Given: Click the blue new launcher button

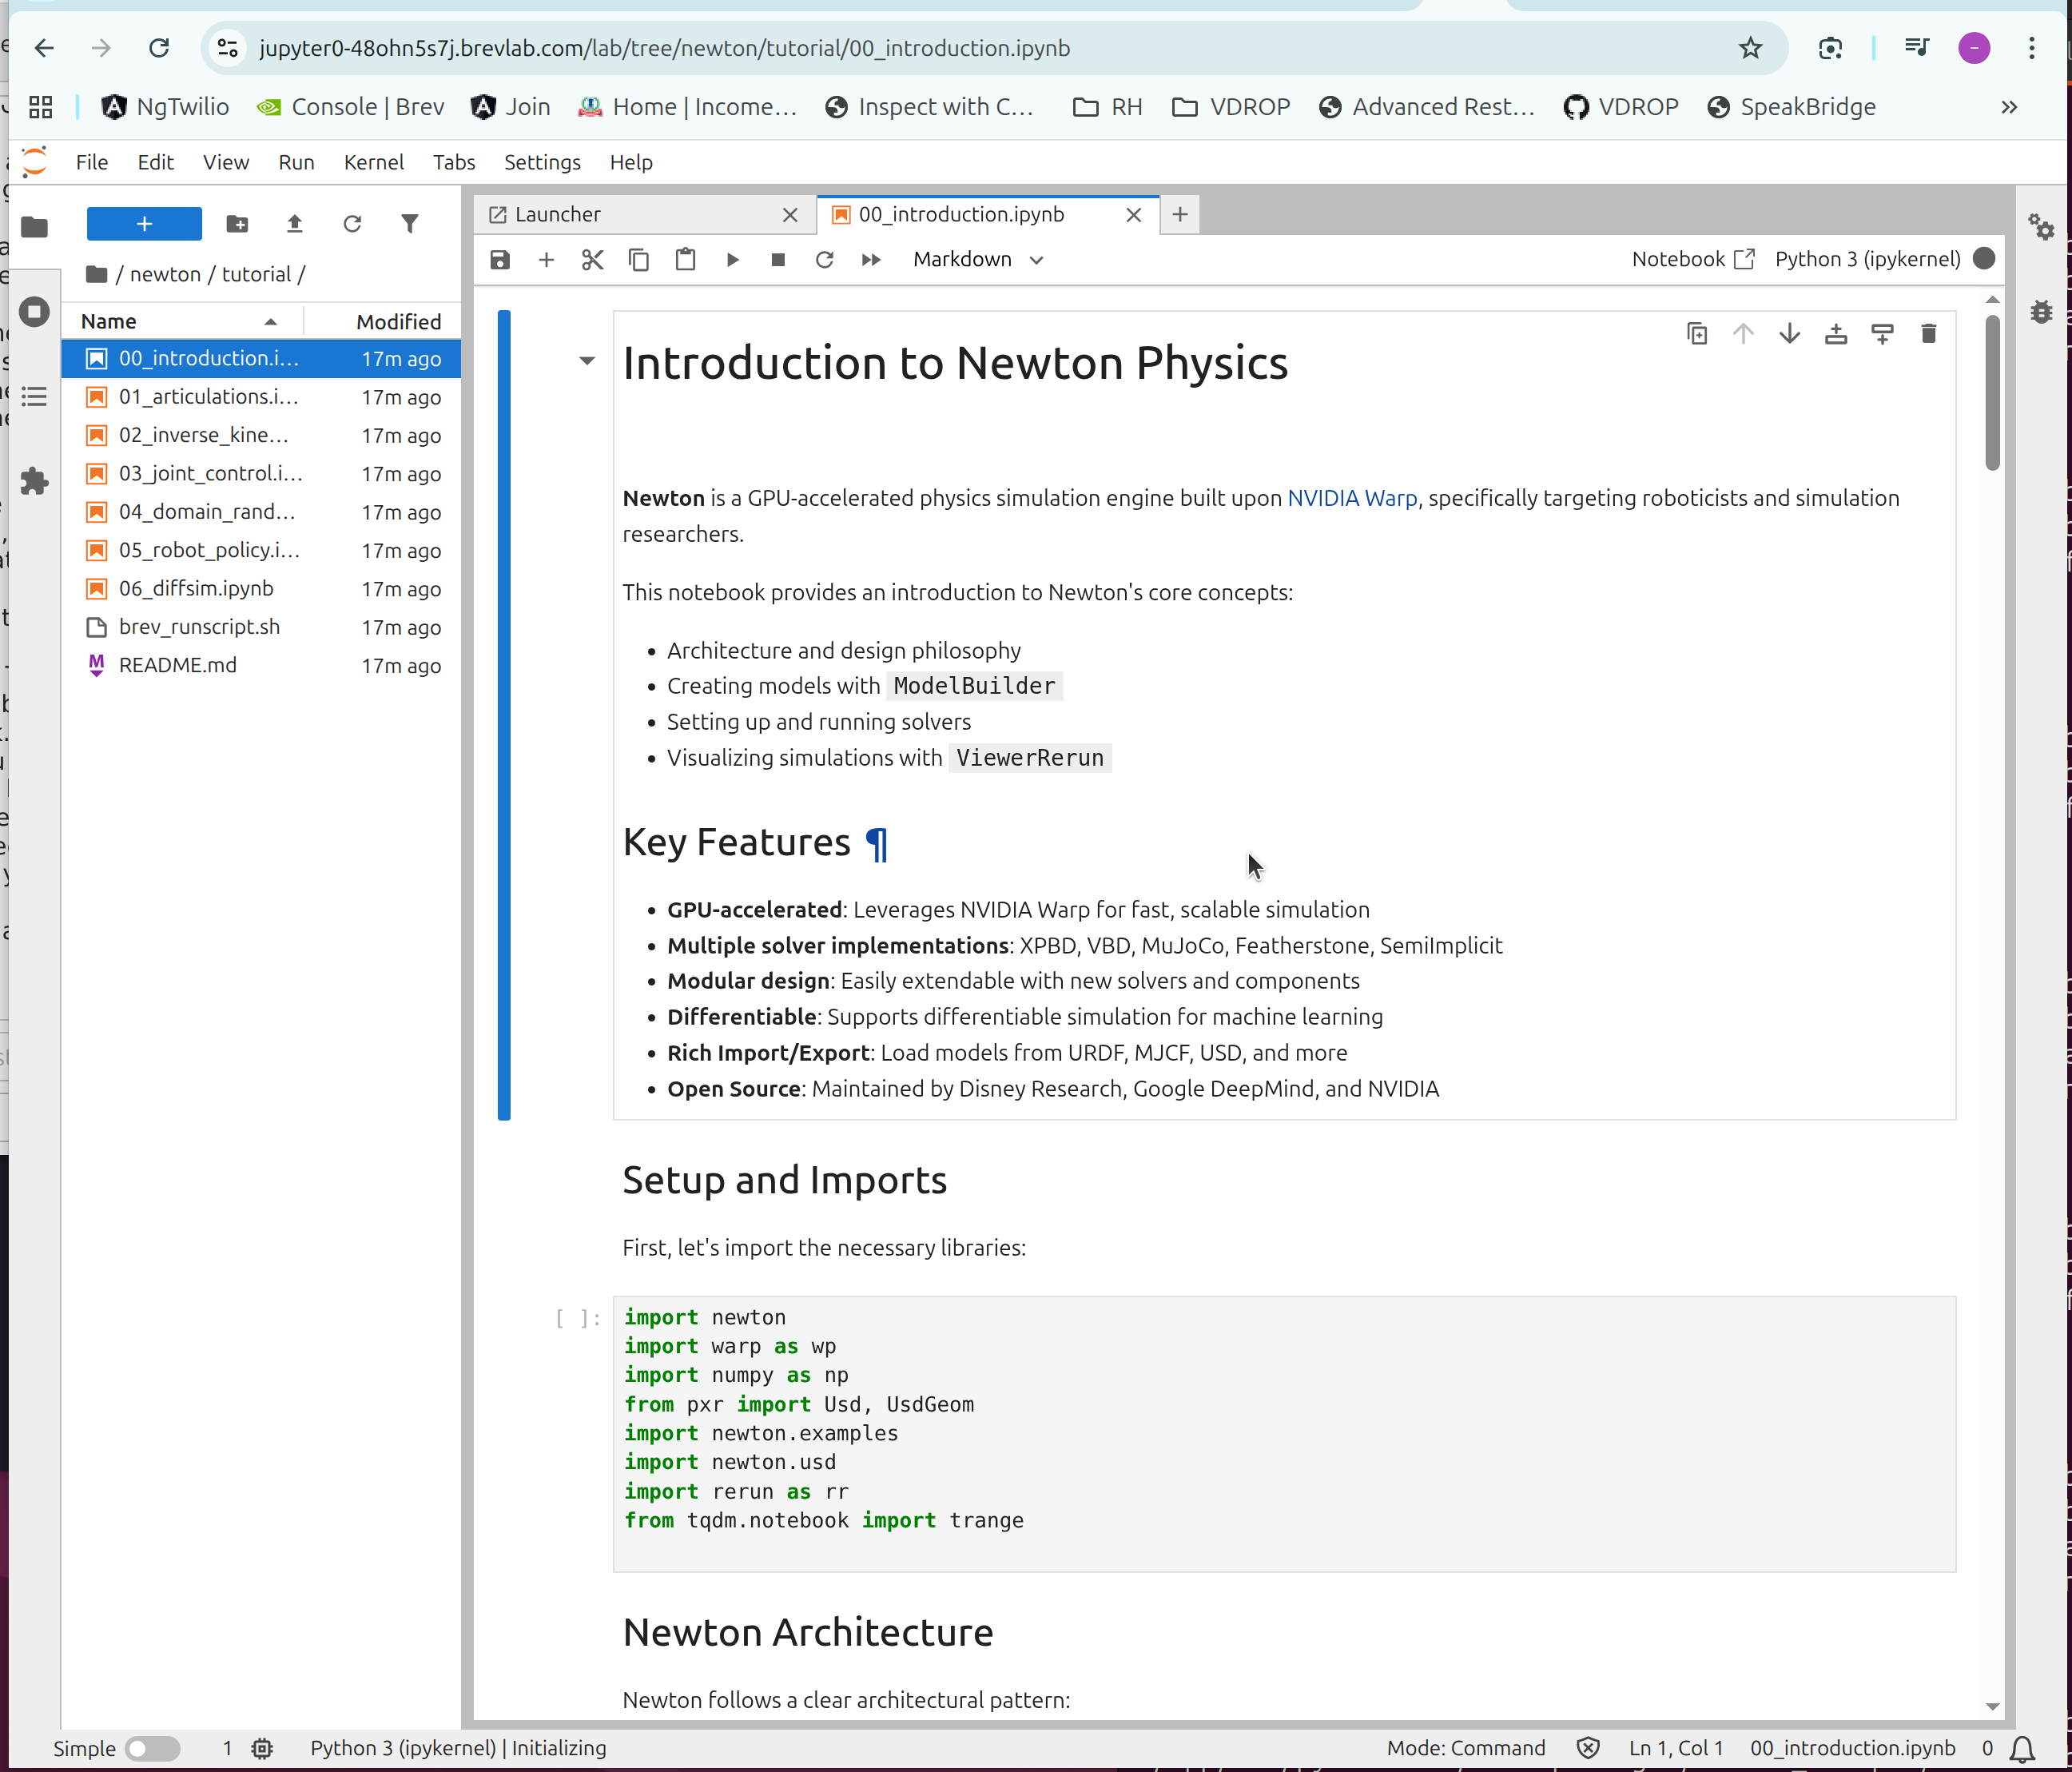Looking at the screenshot, I should pos(144,223).
